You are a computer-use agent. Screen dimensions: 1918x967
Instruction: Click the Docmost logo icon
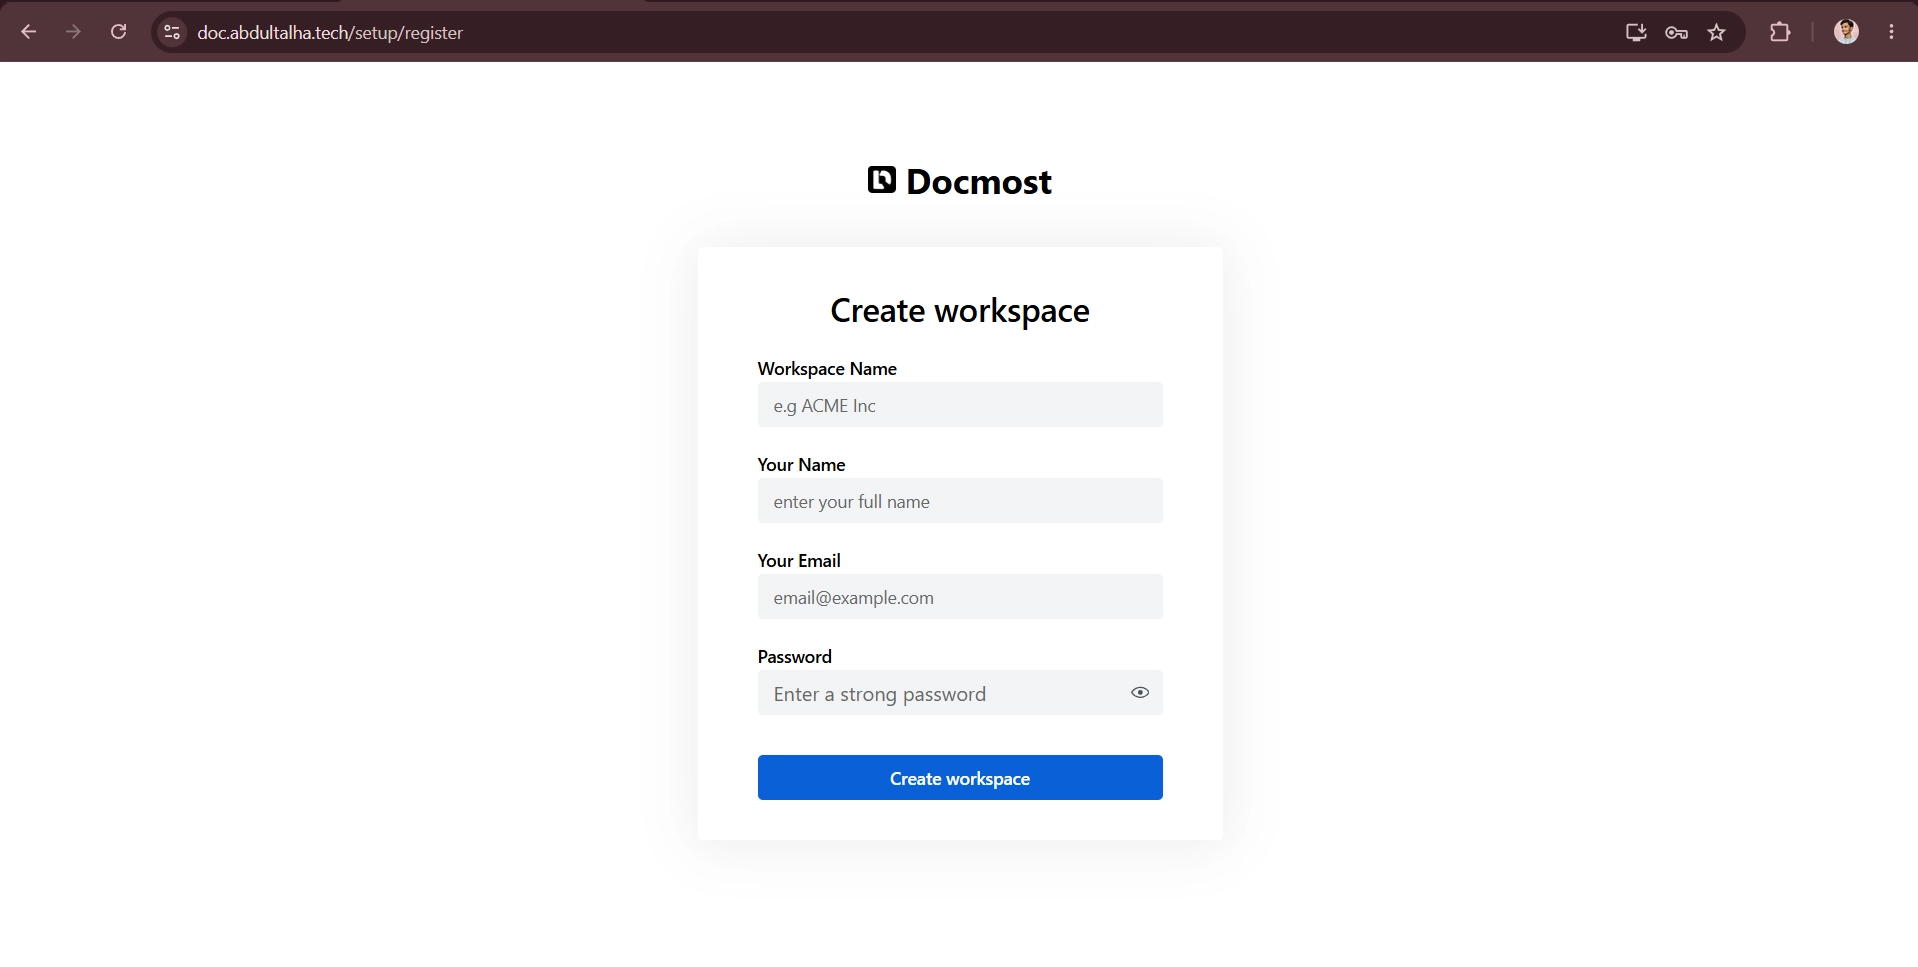[x=882, y=180]
